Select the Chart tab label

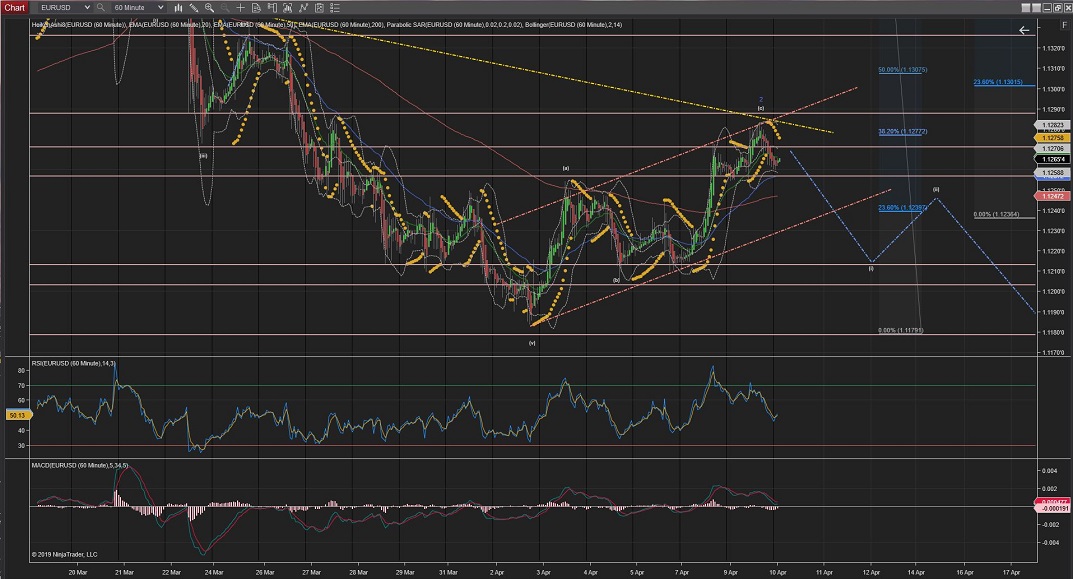pyautogui.click(x=13, y=7)
